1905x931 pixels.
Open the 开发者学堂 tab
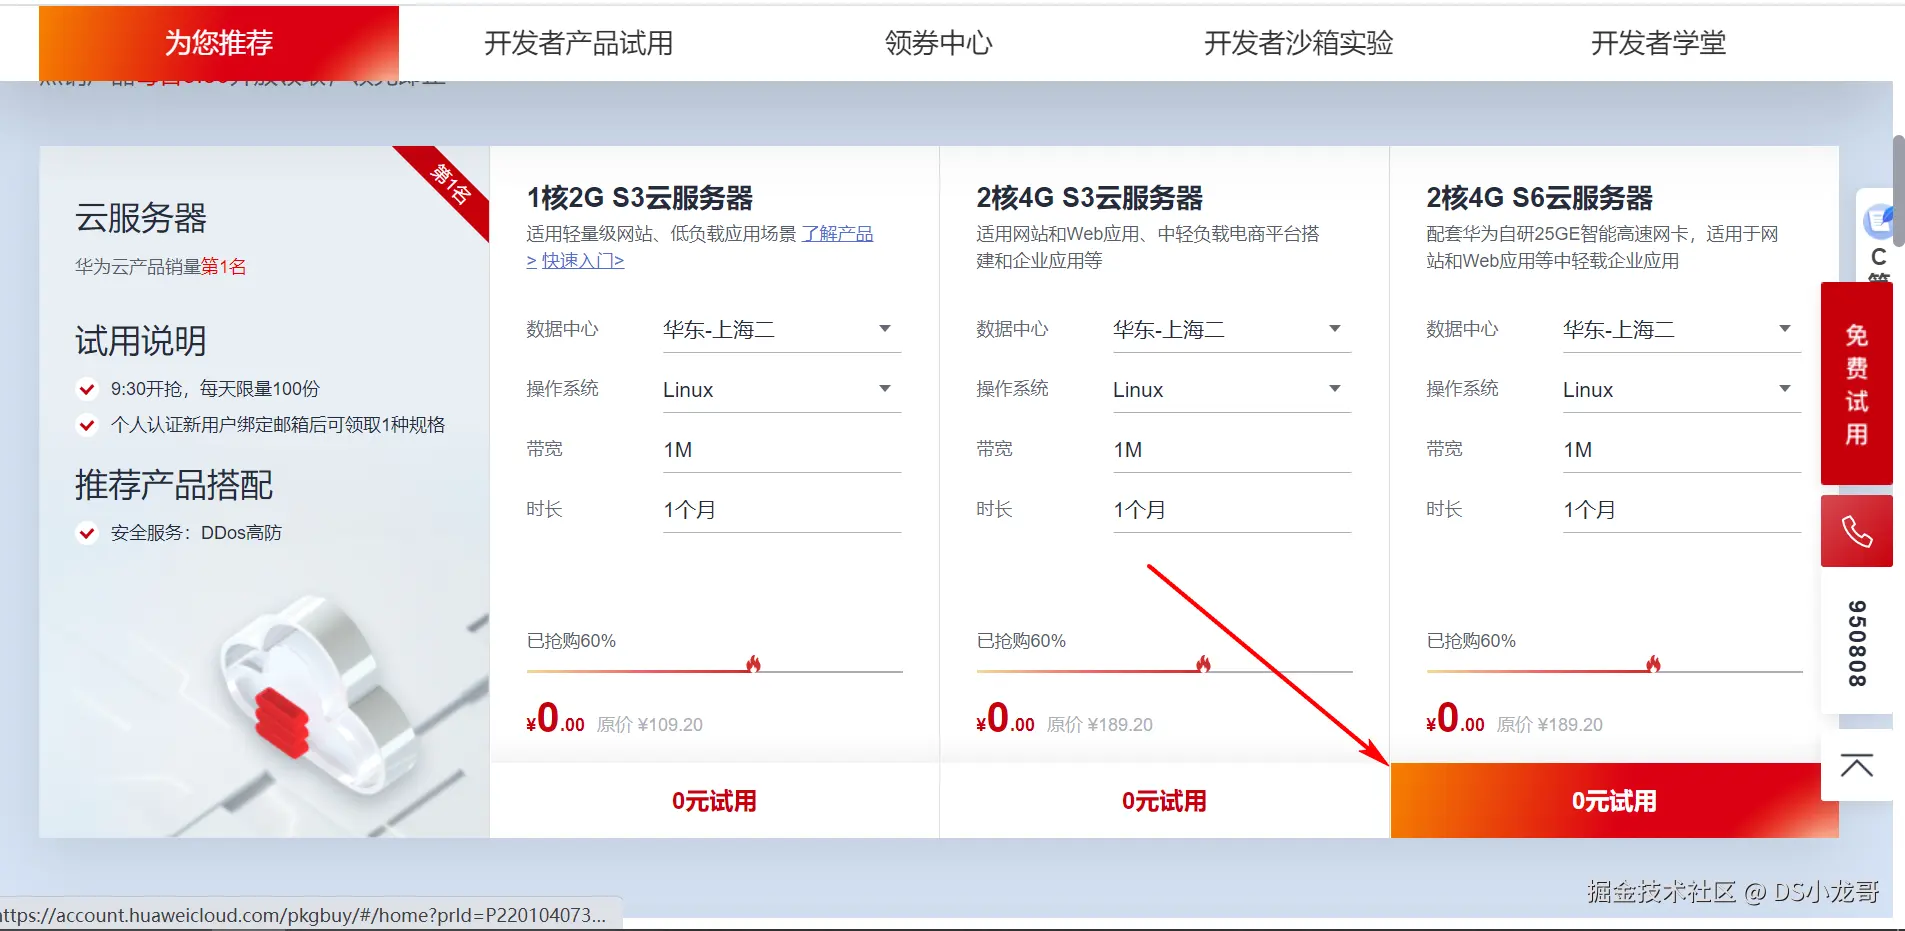(x=1659, y=43)
